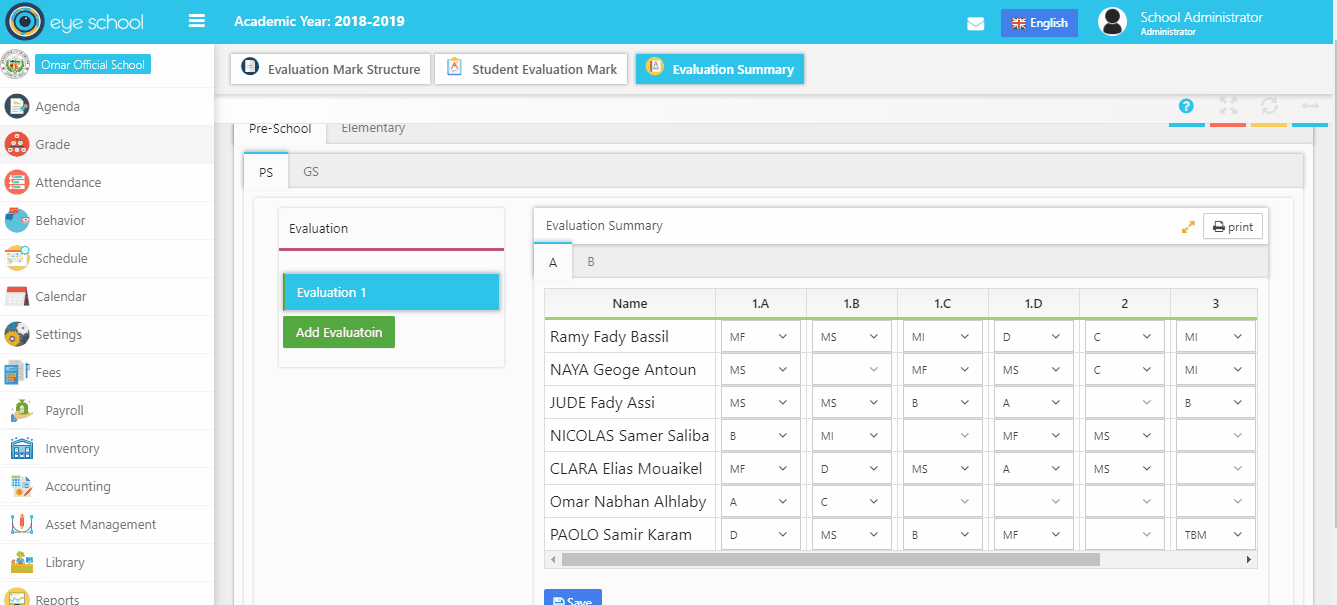Open NAYA Geoge Antoun's empty 1.B dropdown
Image resolution: width=1337 pixels, height=605 pixels.
851,369
